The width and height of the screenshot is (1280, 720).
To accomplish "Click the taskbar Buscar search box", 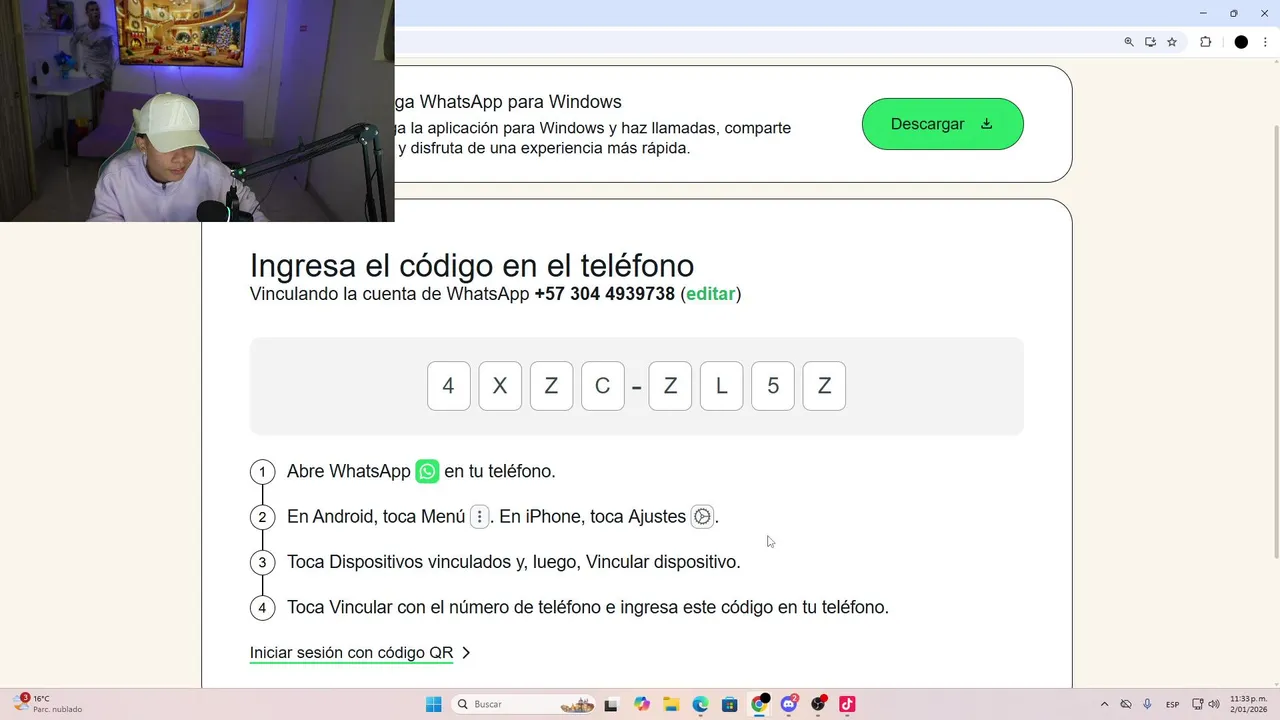I will [523, 704].
